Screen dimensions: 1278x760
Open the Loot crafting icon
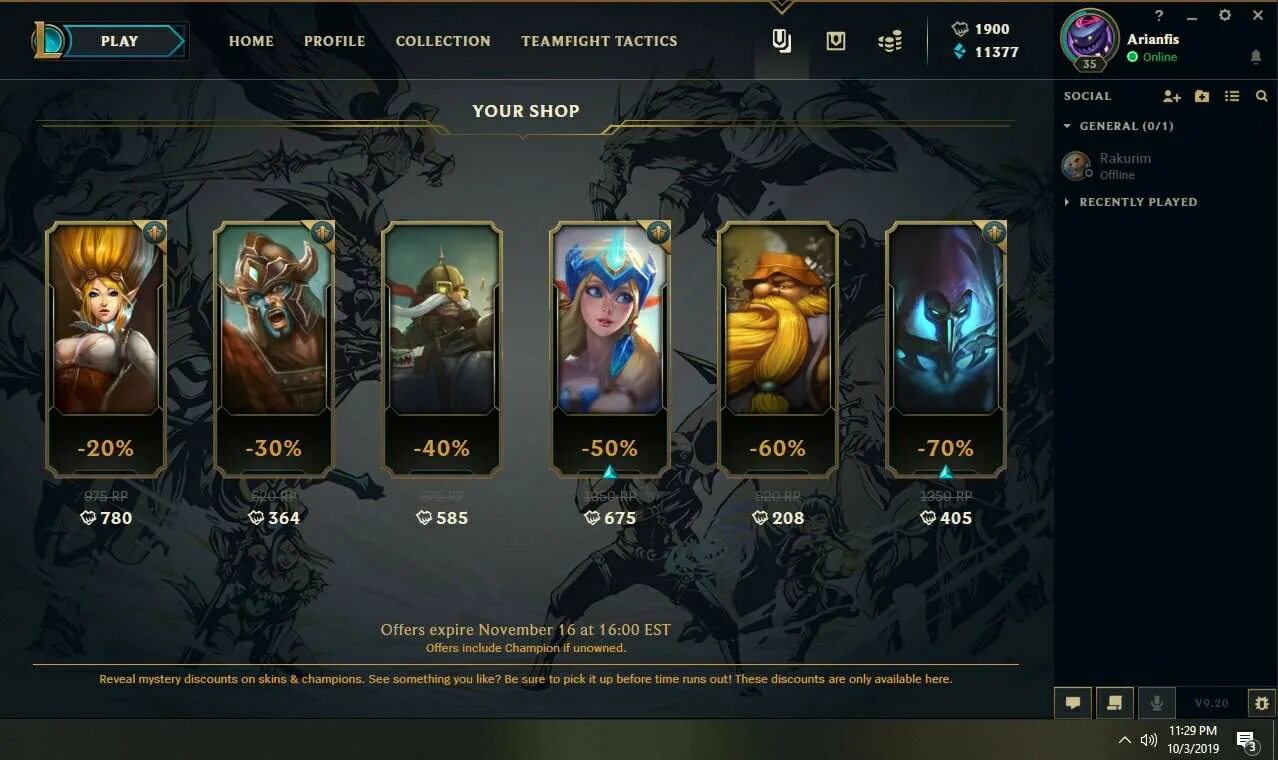coord(836,41)
